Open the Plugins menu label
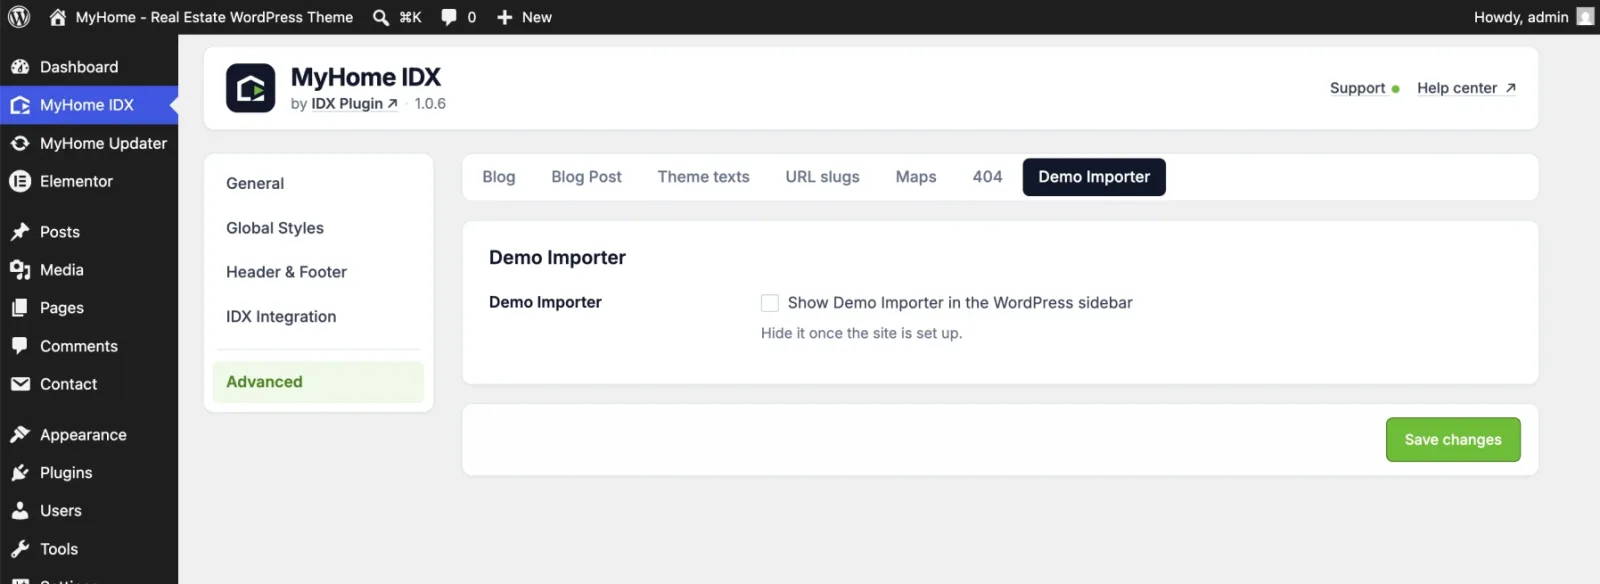The height and width of the screenshot is (584, 1600). (66, 473)
